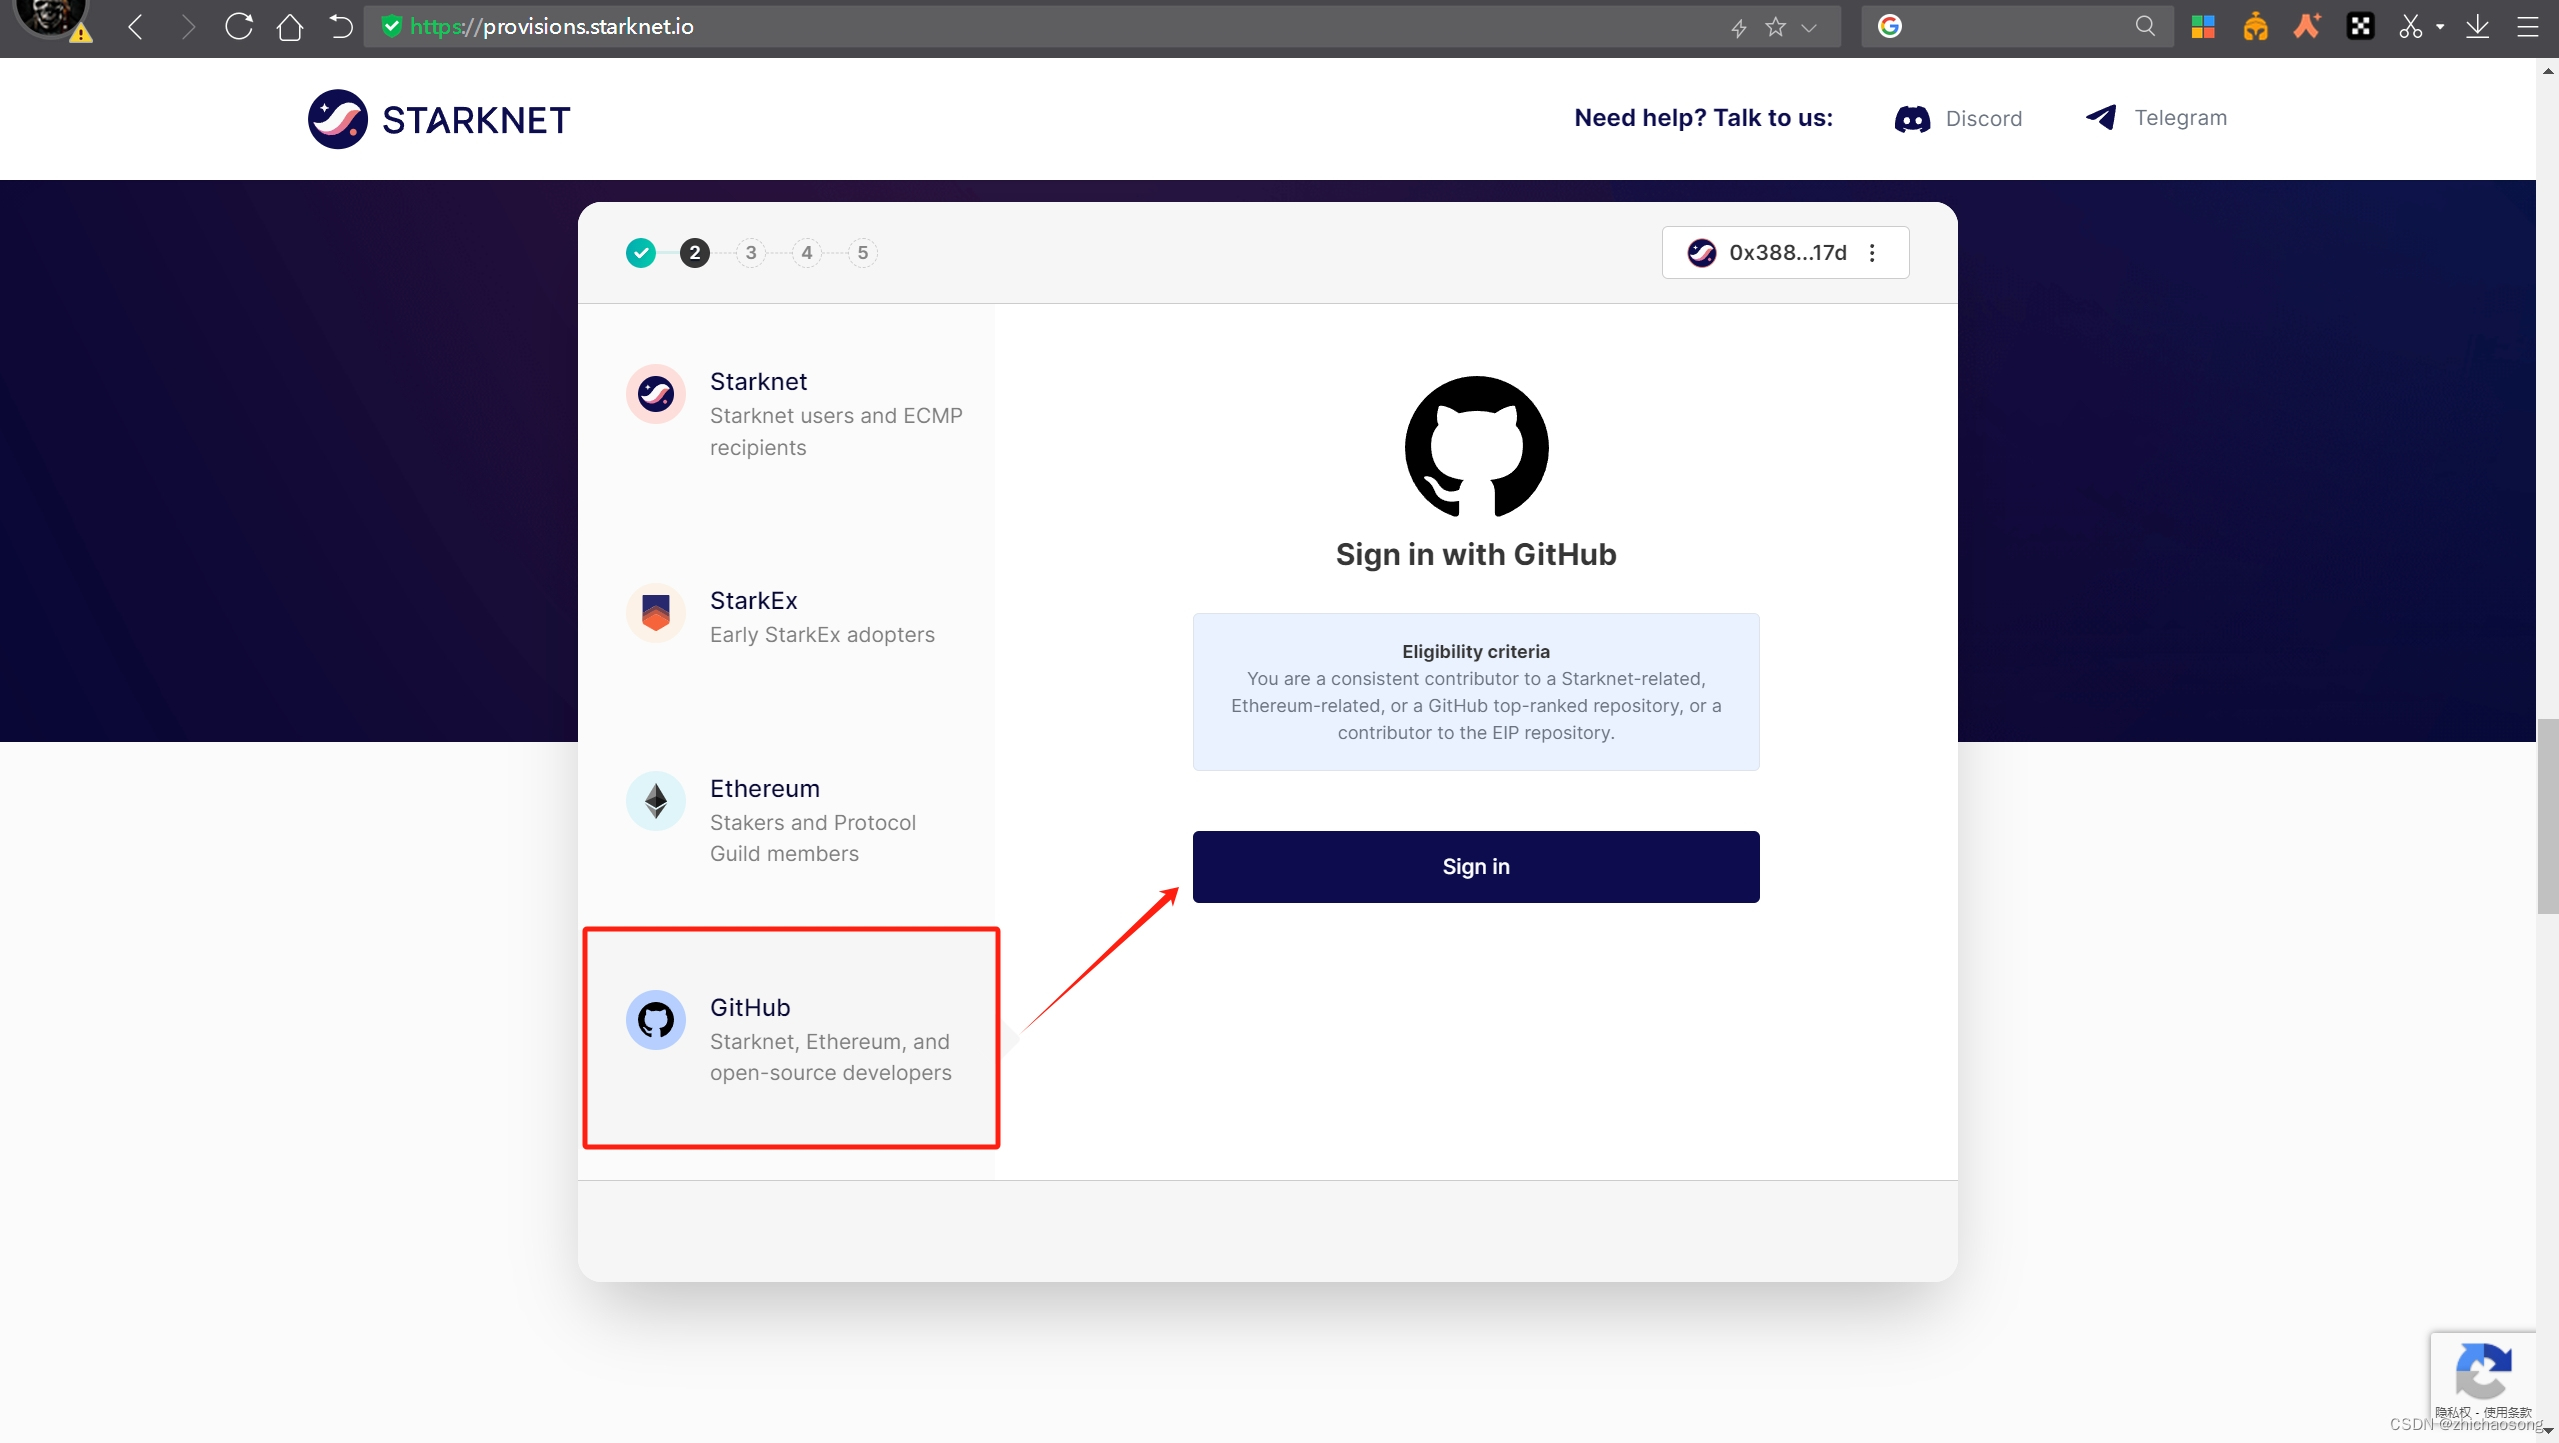Reload the page
2559x1443 pixels.
[239, 27]
